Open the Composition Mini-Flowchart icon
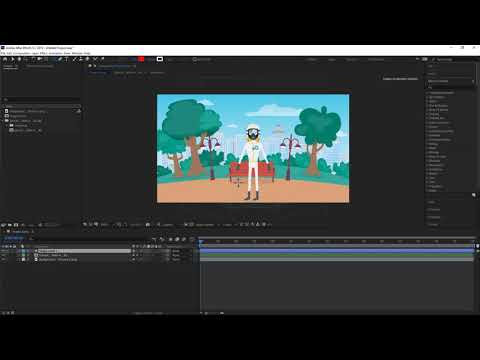Image resolution: width=480 pixels, height=360 pixels. coord(154,239)
